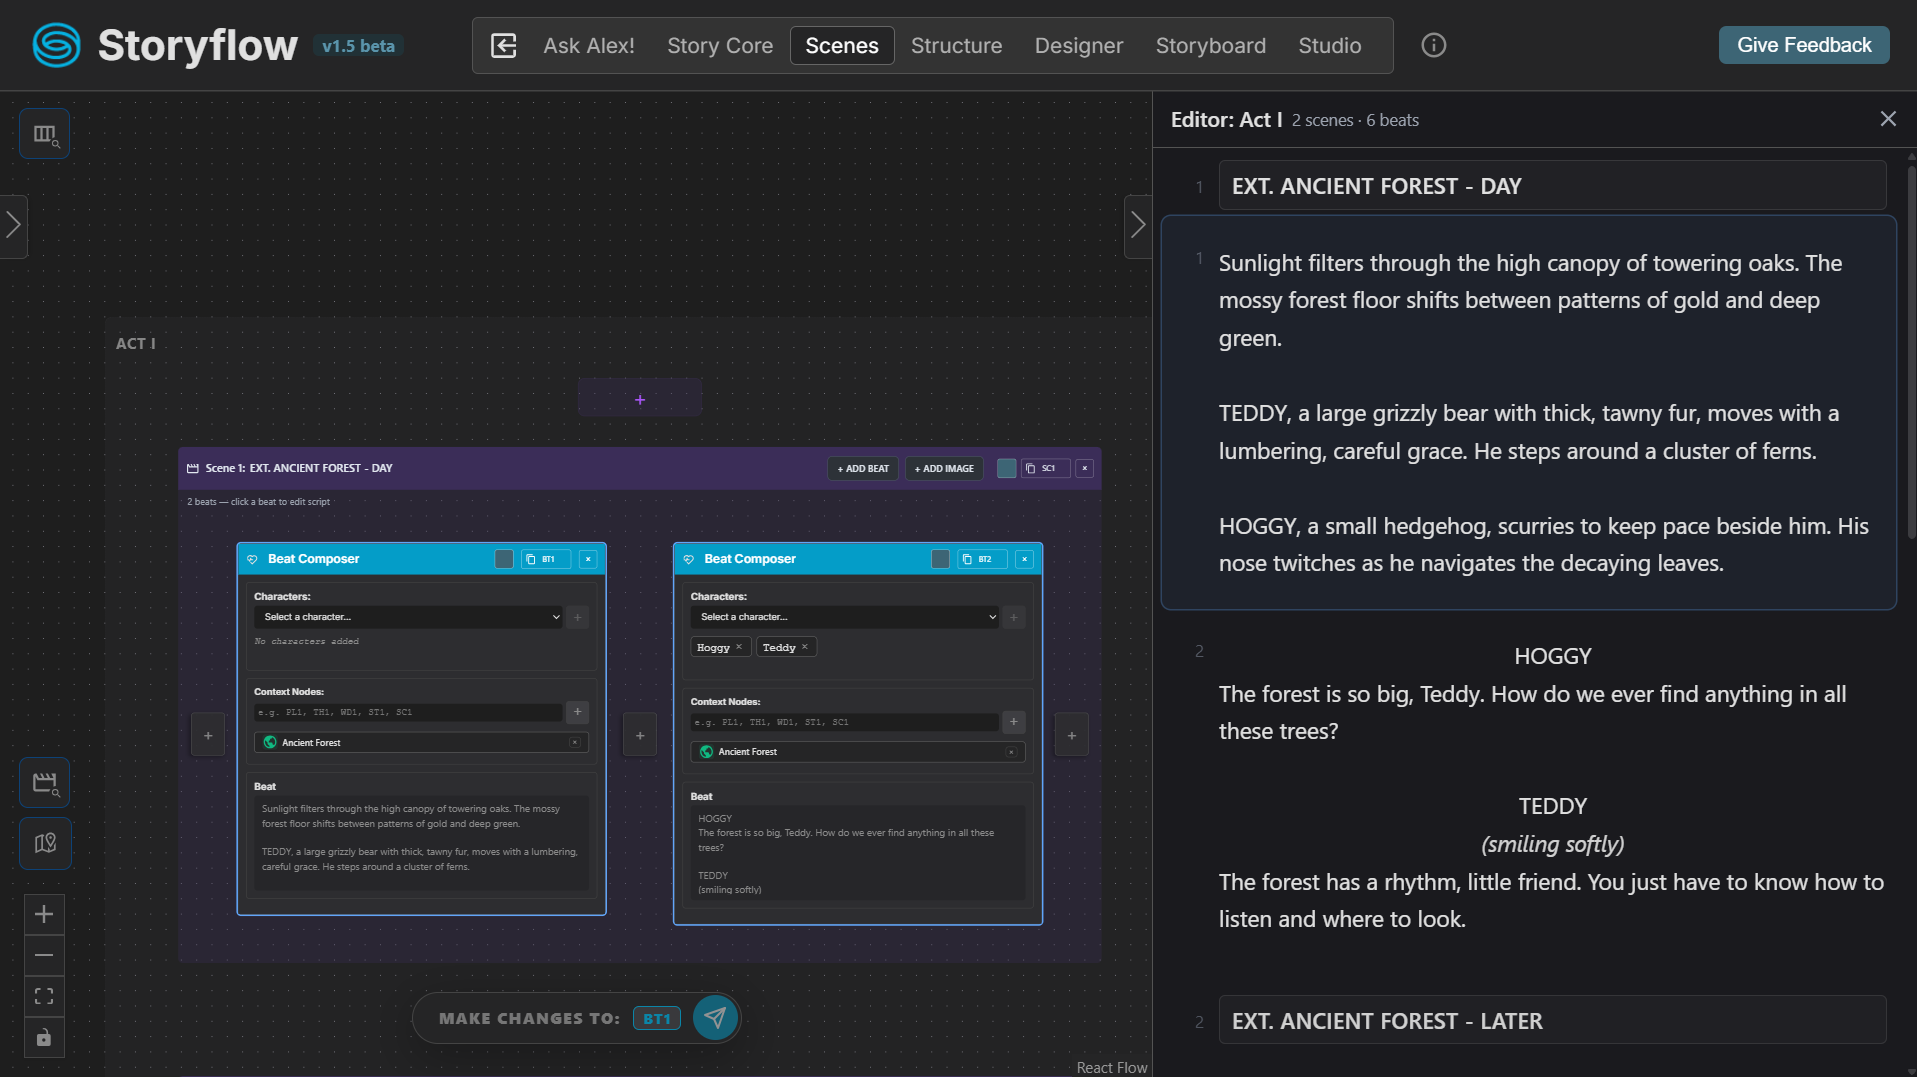Go to the Structure tab
Viewport: 1917px width, 1077px height.
click(x=956, y=46)
